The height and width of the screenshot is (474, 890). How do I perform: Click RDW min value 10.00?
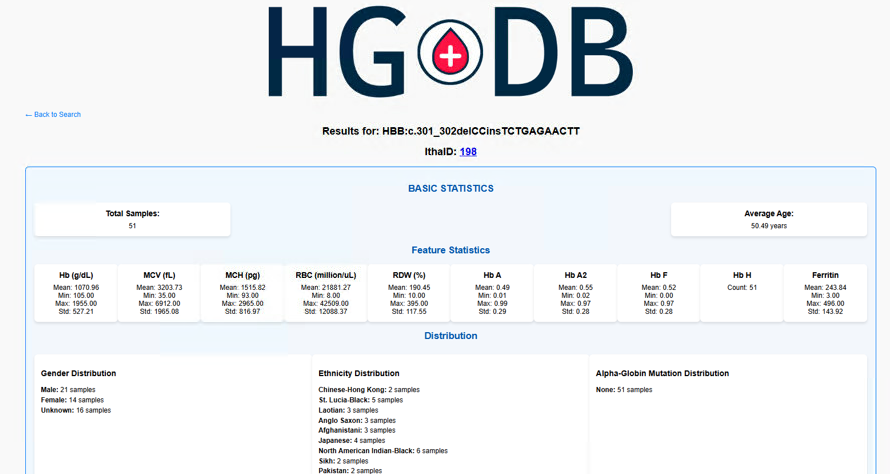click(409, 296)
